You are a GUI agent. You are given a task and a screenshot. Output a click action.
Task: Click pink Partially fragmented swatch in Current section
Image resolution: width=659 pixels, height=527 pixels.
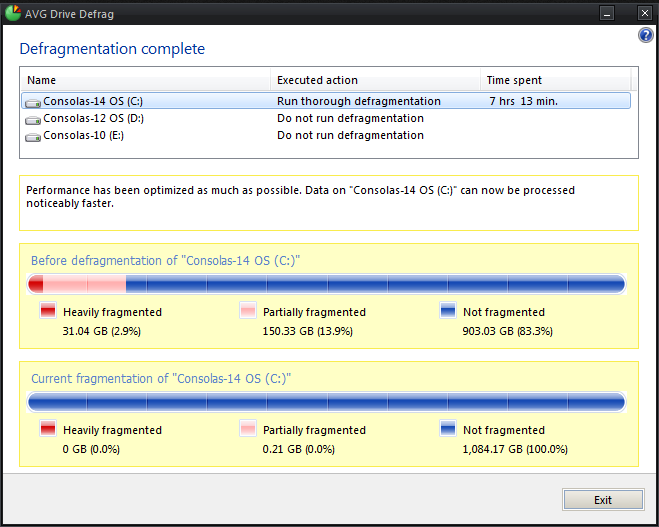[x=248, y=428]
